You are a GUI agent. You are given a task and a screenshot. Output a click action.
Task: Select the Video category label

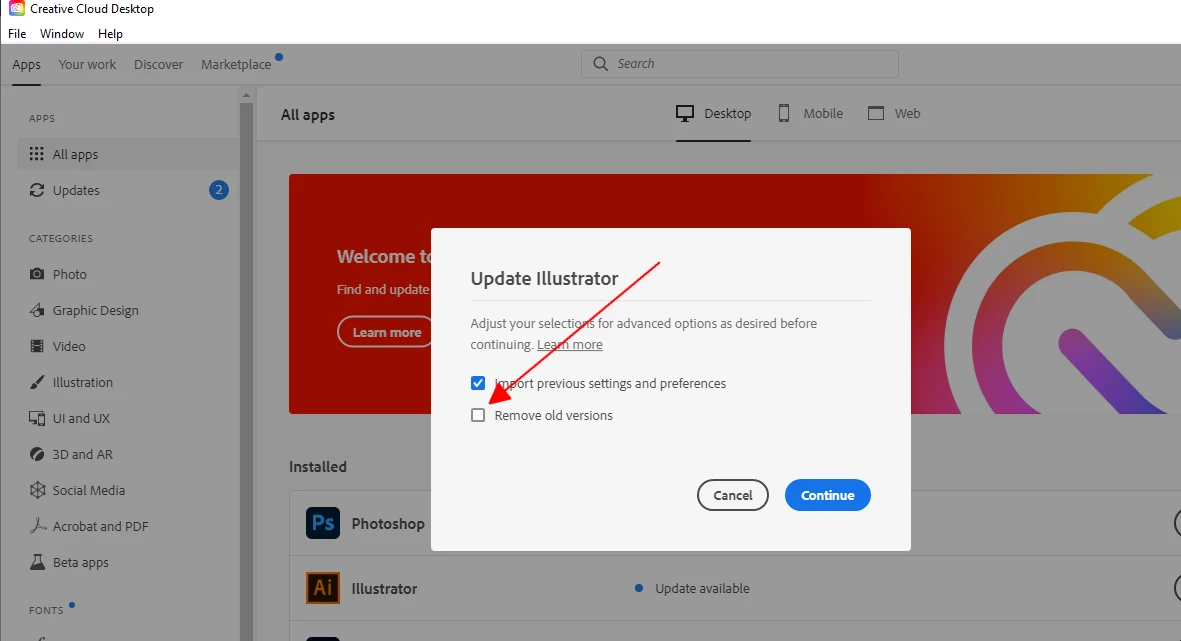pyautogui.click(x=69, y=346)
